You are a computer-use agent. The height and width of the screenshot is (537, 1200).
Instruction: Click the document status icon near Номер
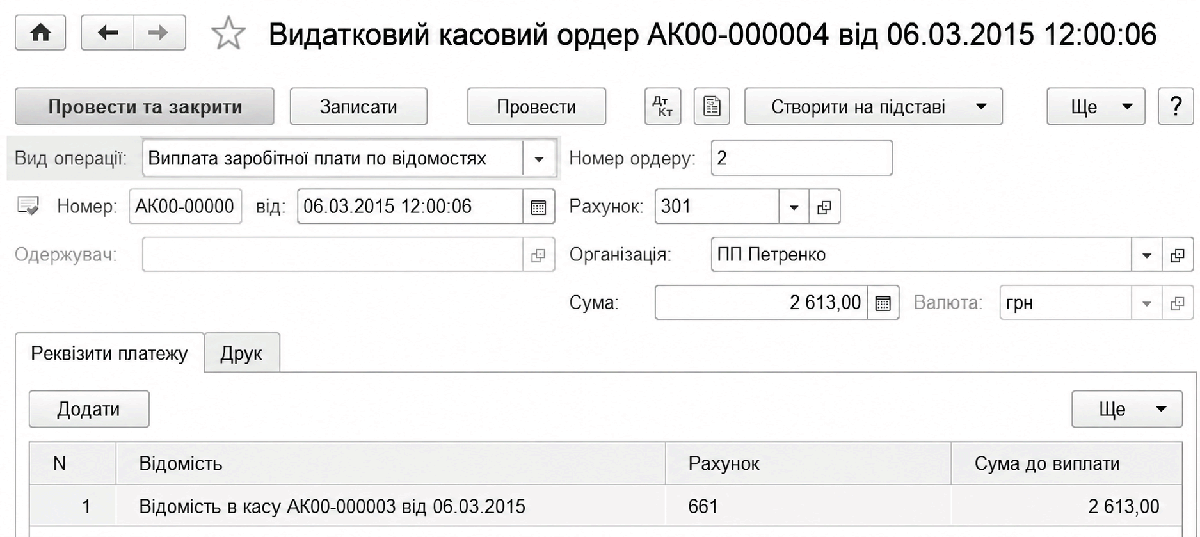tap(29, 207)
